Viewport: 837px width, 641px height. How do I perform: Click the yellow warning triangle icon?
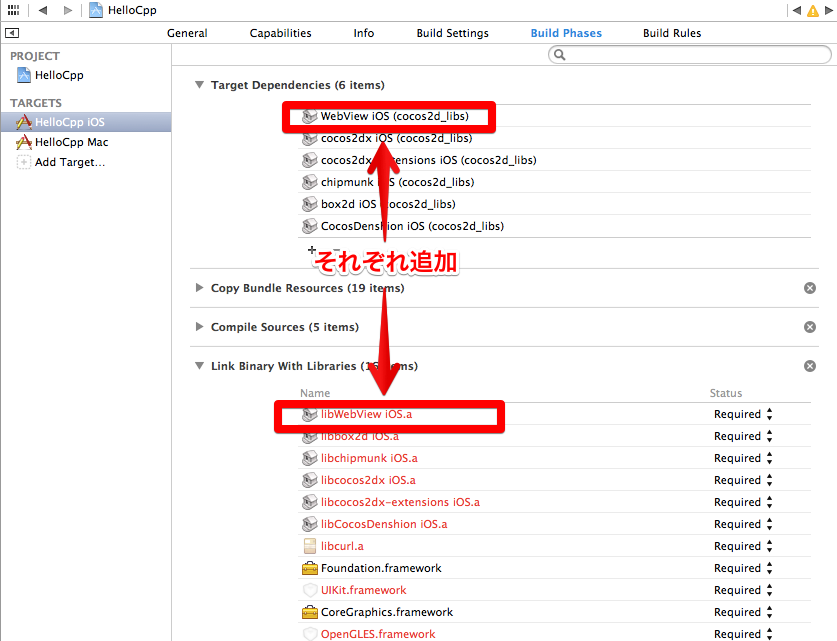pos(812,11)
